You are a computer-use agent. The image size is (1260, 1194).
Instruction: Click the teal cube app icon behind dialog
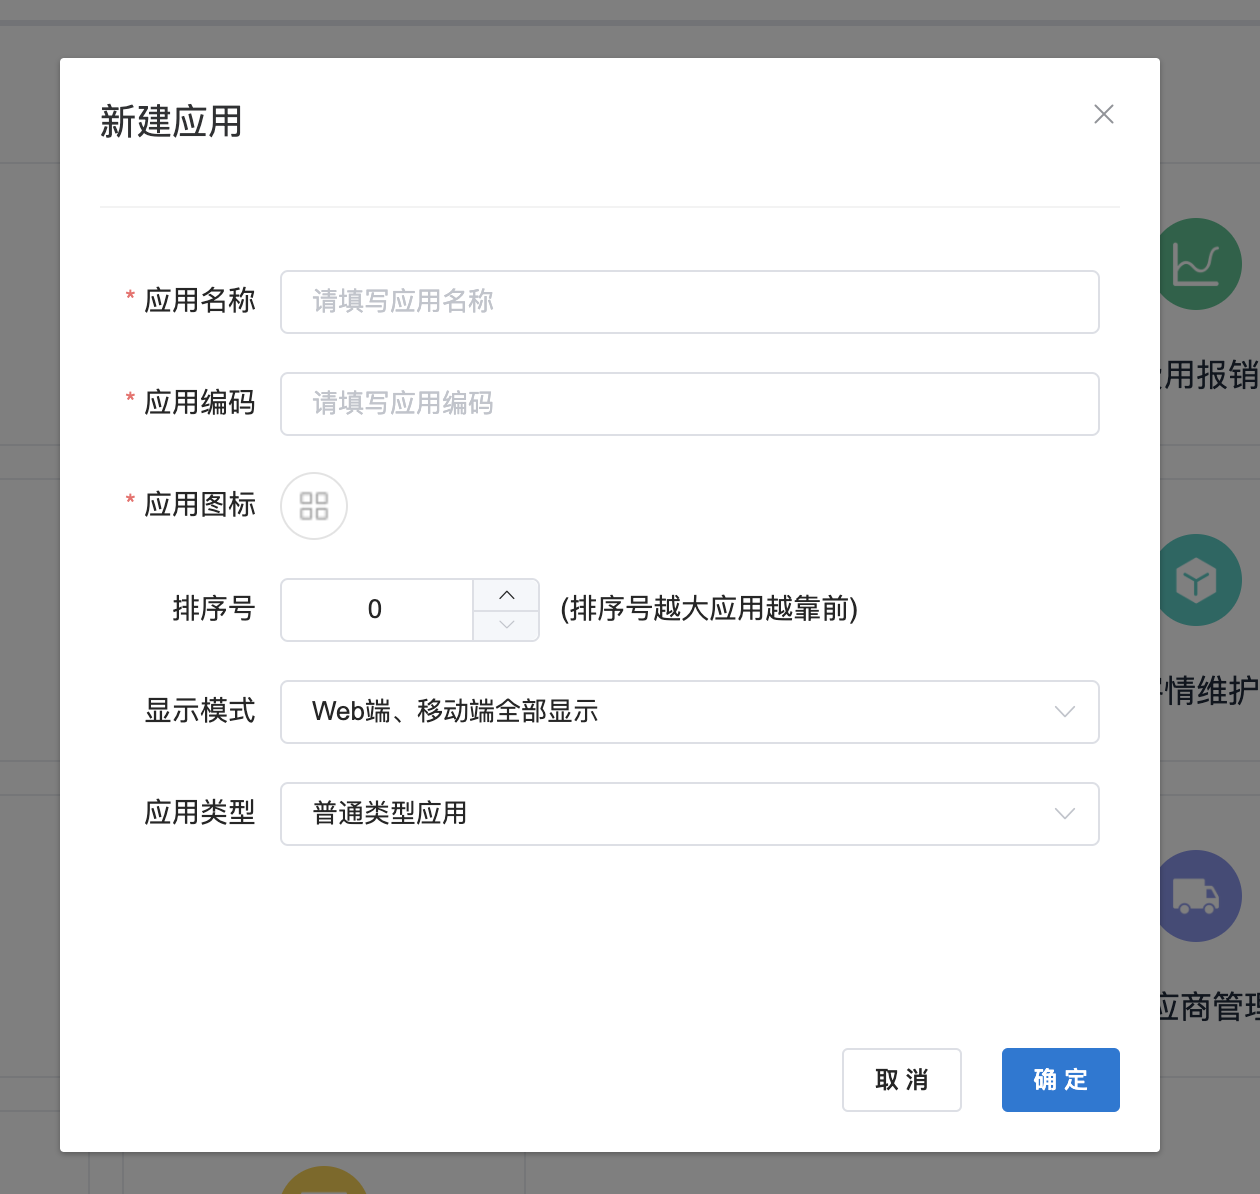pos(1201,580)
